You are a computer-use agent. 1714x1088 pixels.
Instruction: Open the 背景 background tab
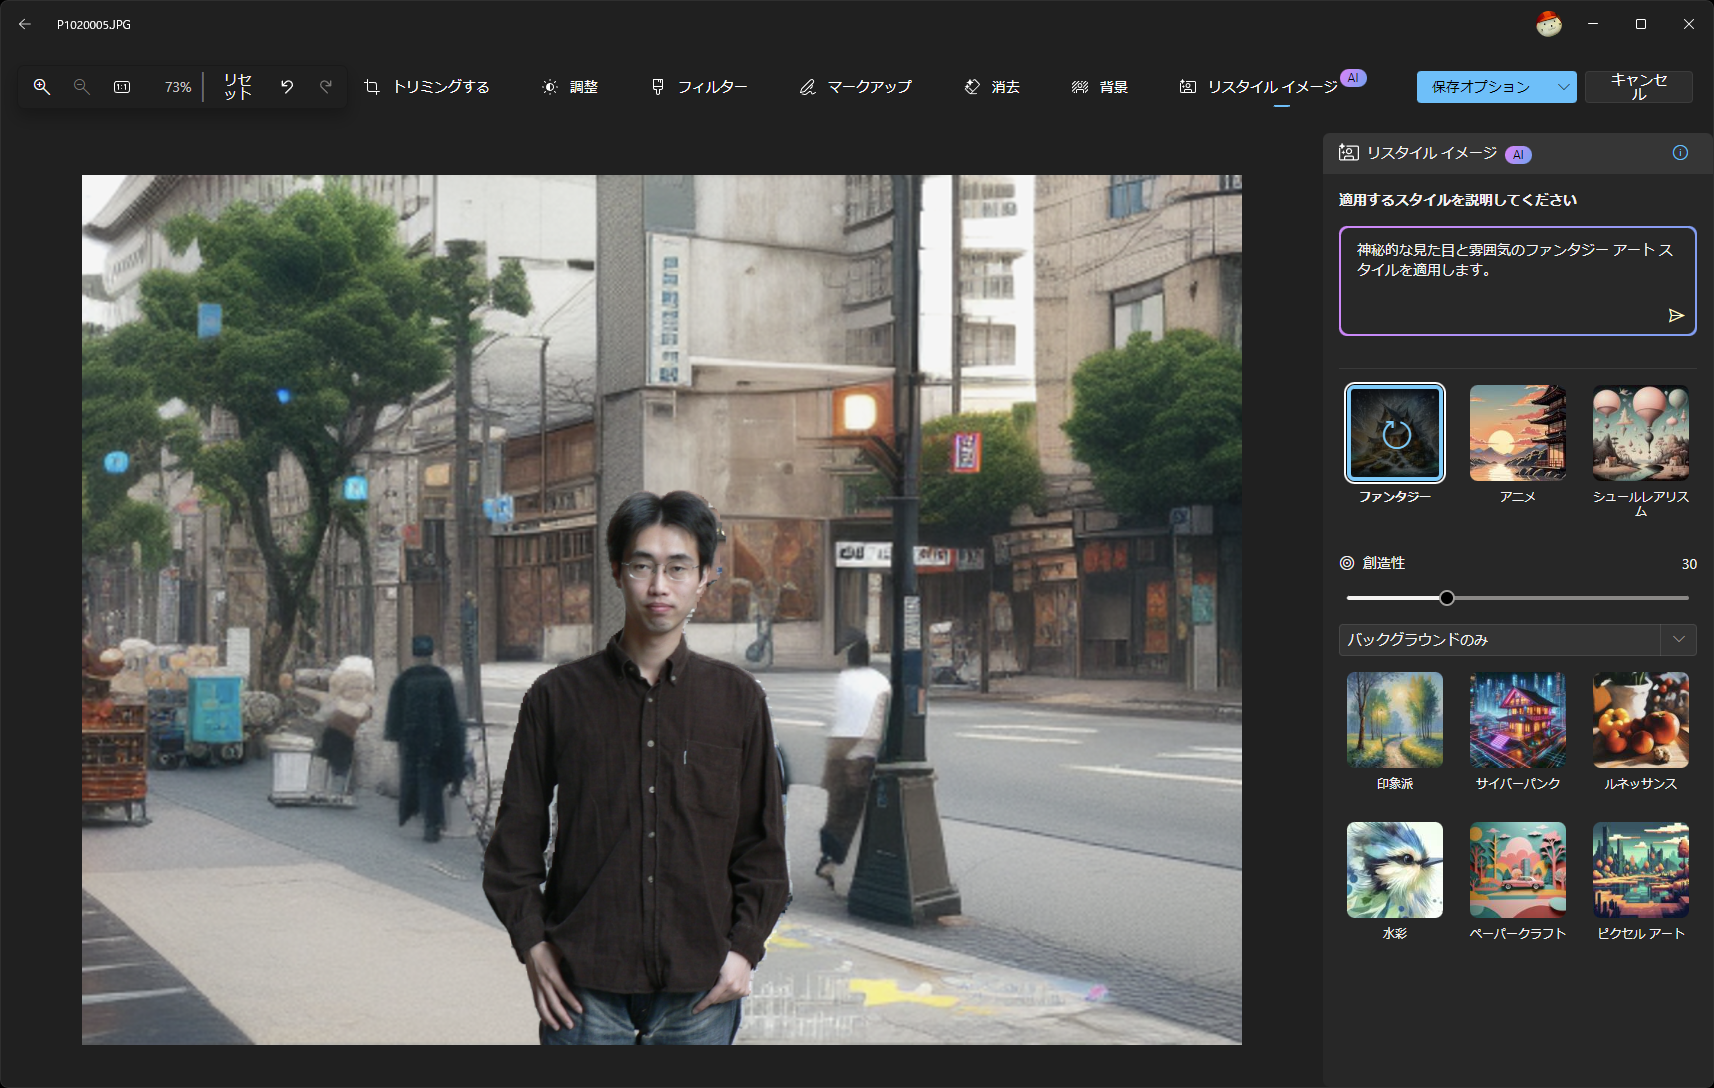(x=1100, y=87)
